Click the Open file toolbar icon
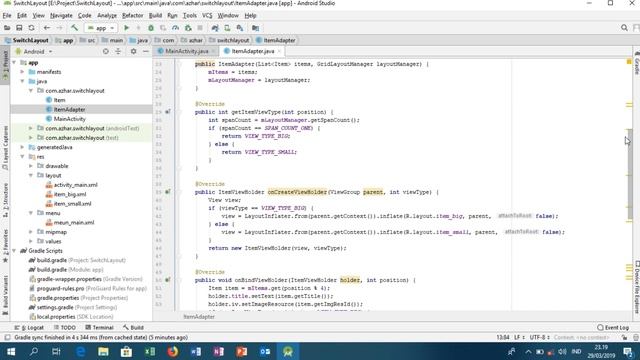The height and width of the screenshot is (360, 640). tap(7, 28)
